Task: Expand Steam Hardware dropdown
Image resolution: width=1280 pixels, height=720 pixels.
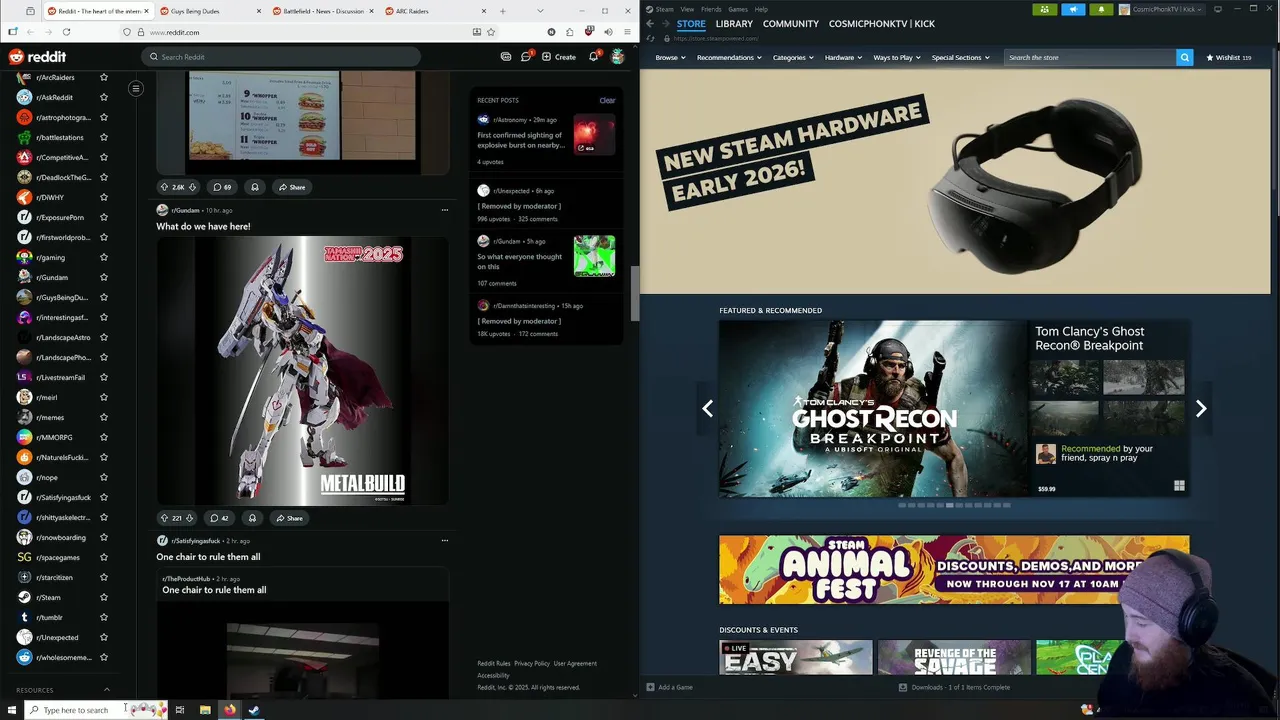Action: (x=843, y=57)
